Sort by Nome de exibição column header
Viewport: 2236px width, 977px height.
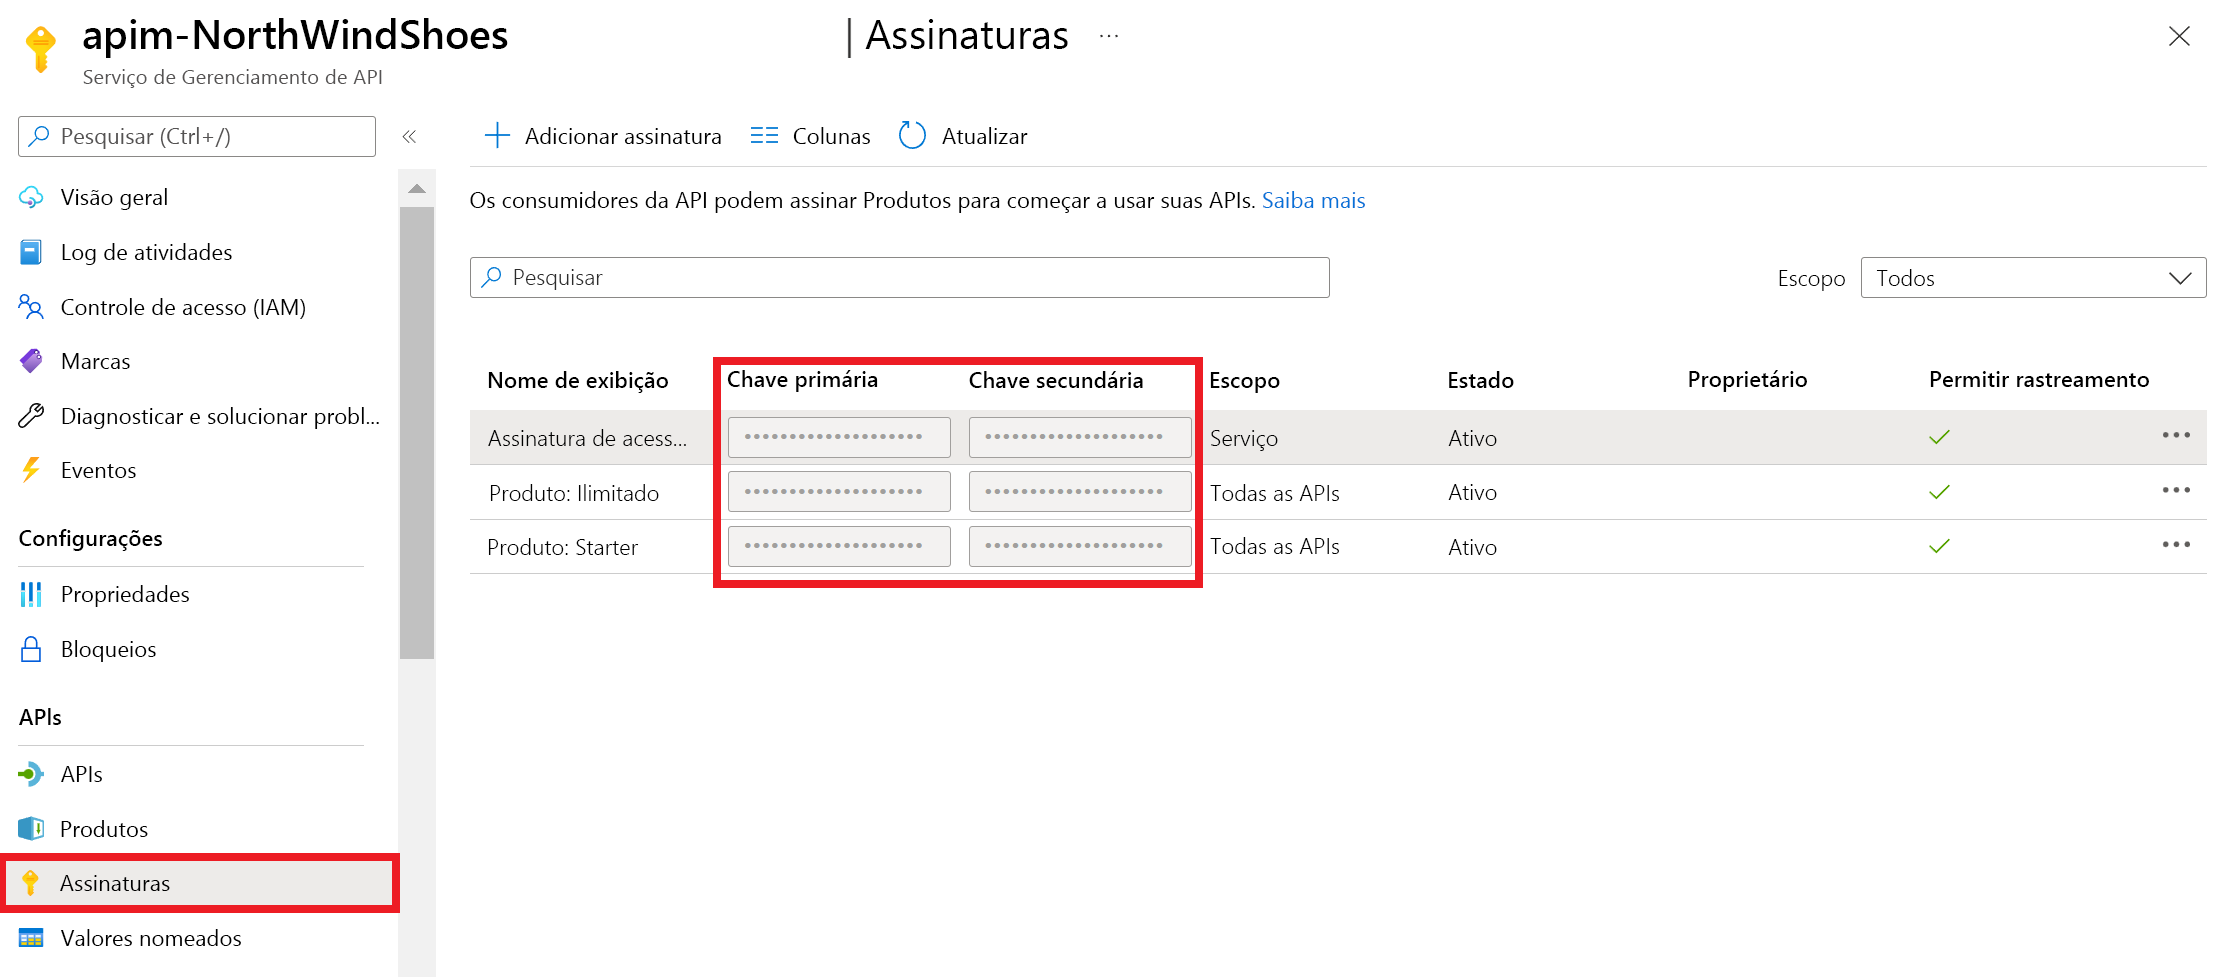pyautogui.click(x=578, y=380)
